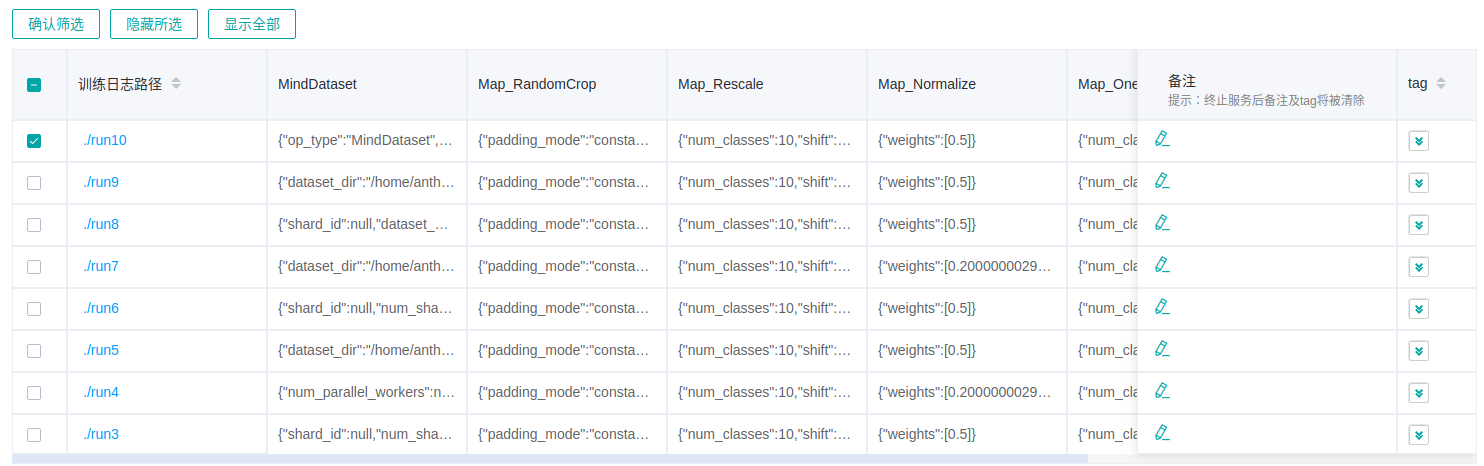Expand the tag selector for ./run3
The image size is (1484, 466).
[1418, 435]
